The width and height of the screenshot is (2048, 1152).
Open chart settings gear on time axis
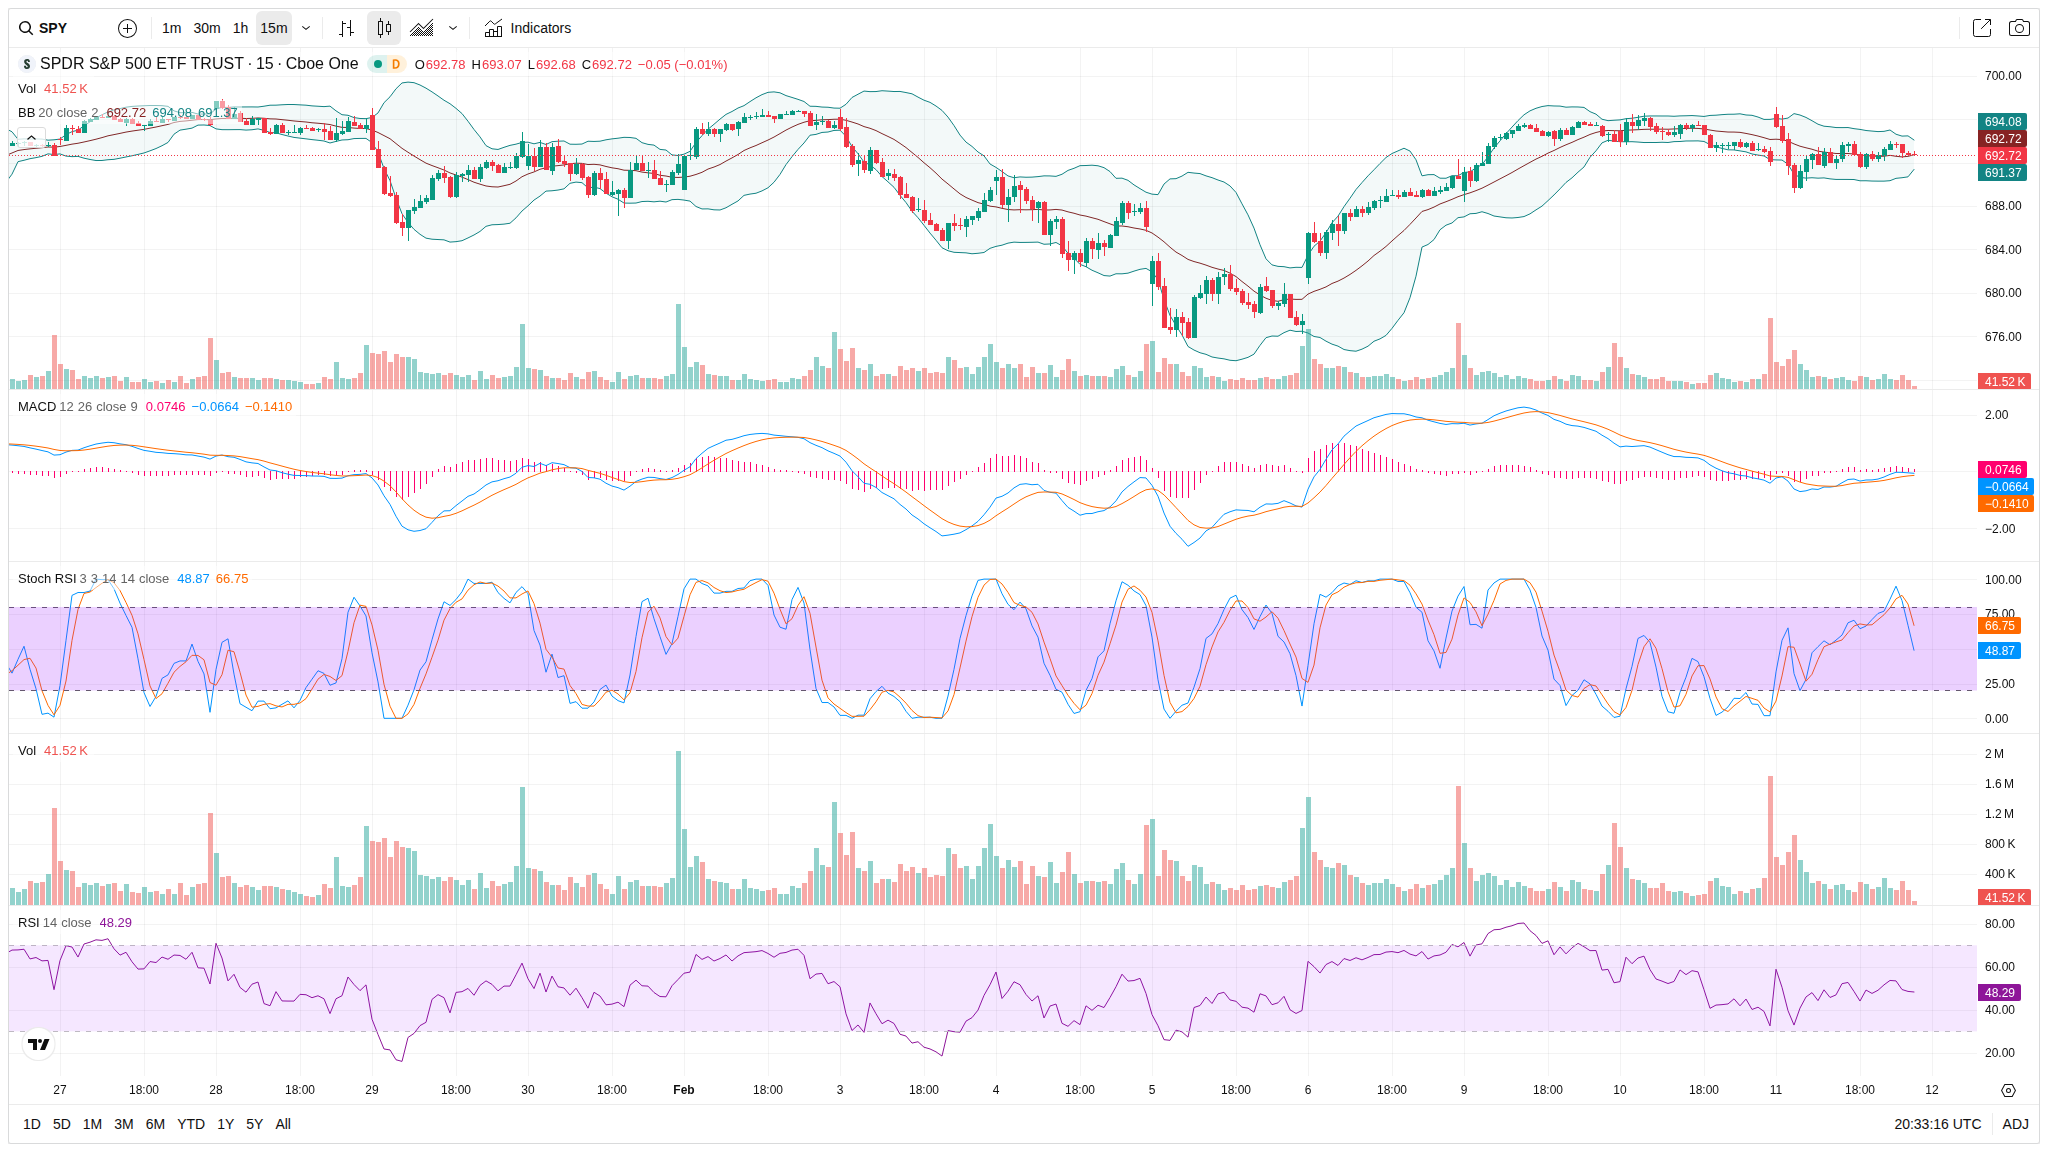point(2008,1090)
